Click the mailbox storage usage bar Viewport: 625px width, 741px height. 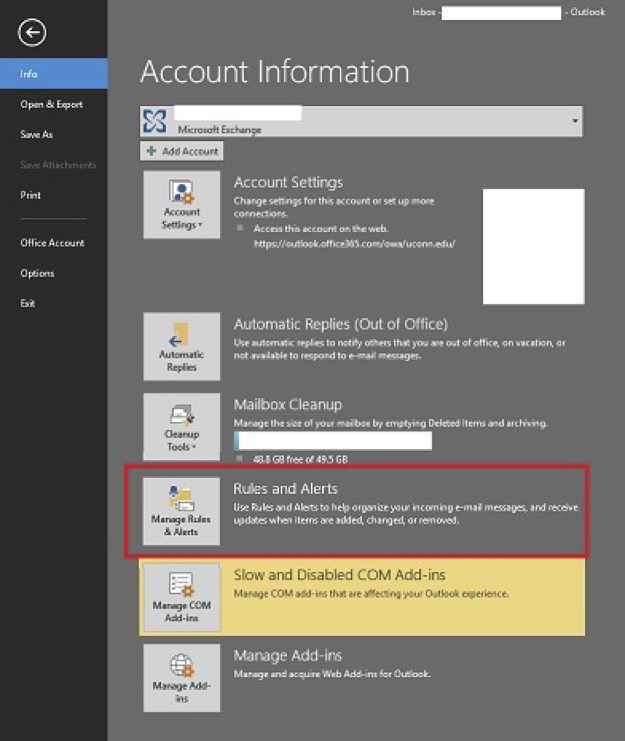point(332,441)
